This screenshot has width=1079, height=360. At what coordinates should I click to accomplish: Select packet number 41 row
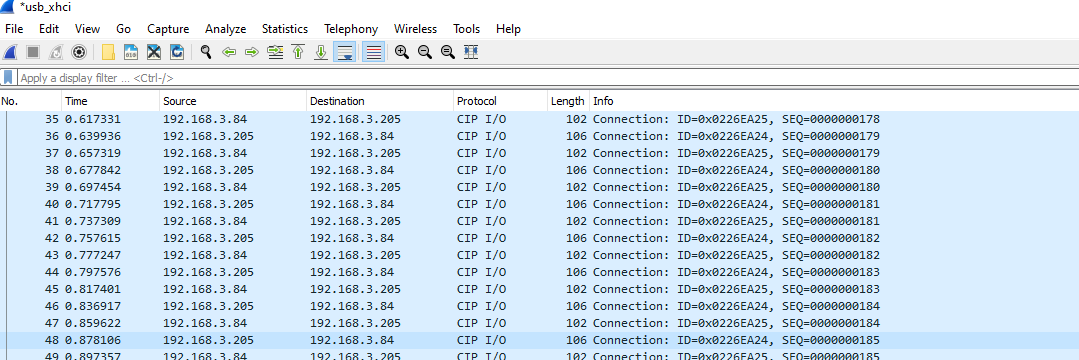[x=540, y=221]
